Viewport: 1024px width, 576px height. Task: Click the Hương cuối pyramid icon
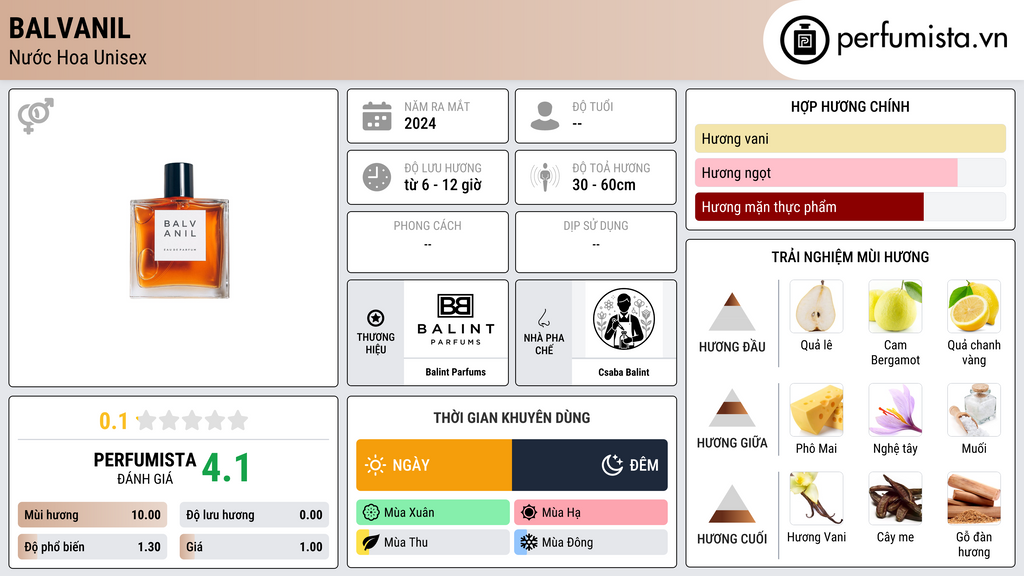pyautogui.click(x=732, y=504)
